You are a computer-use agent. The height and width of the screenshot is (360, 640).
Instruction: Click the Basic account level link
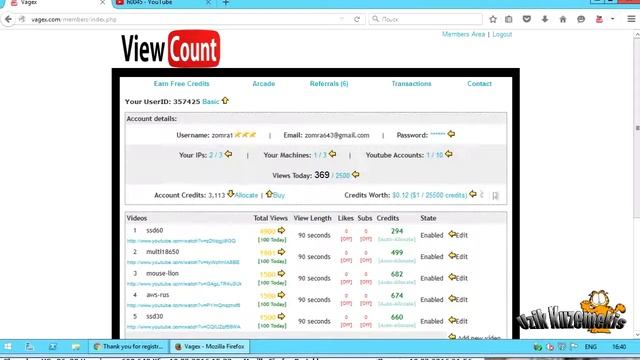211,102
